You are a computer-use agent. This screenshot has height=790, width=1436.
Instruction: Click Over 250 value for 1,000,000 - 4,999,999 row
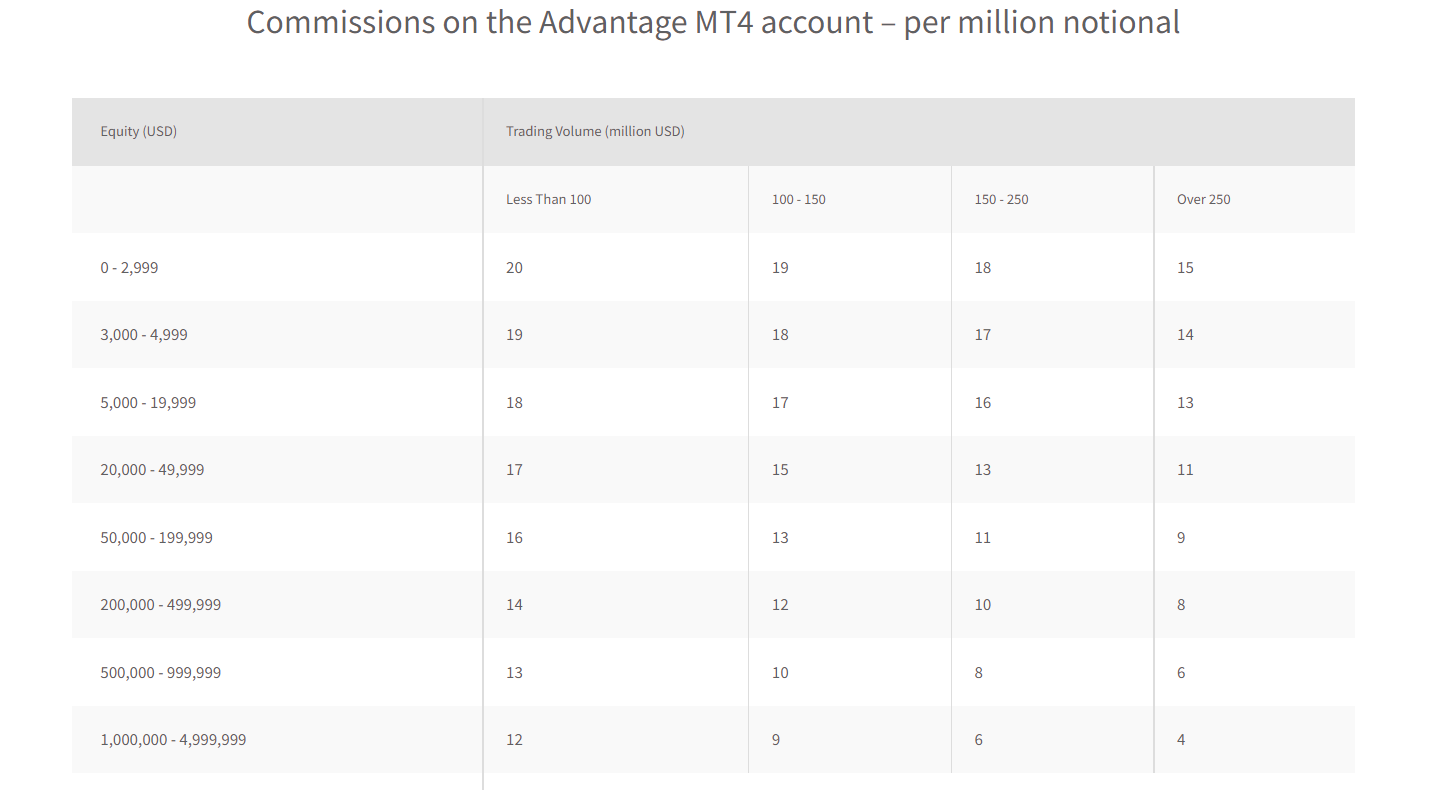coord(1181,739)
